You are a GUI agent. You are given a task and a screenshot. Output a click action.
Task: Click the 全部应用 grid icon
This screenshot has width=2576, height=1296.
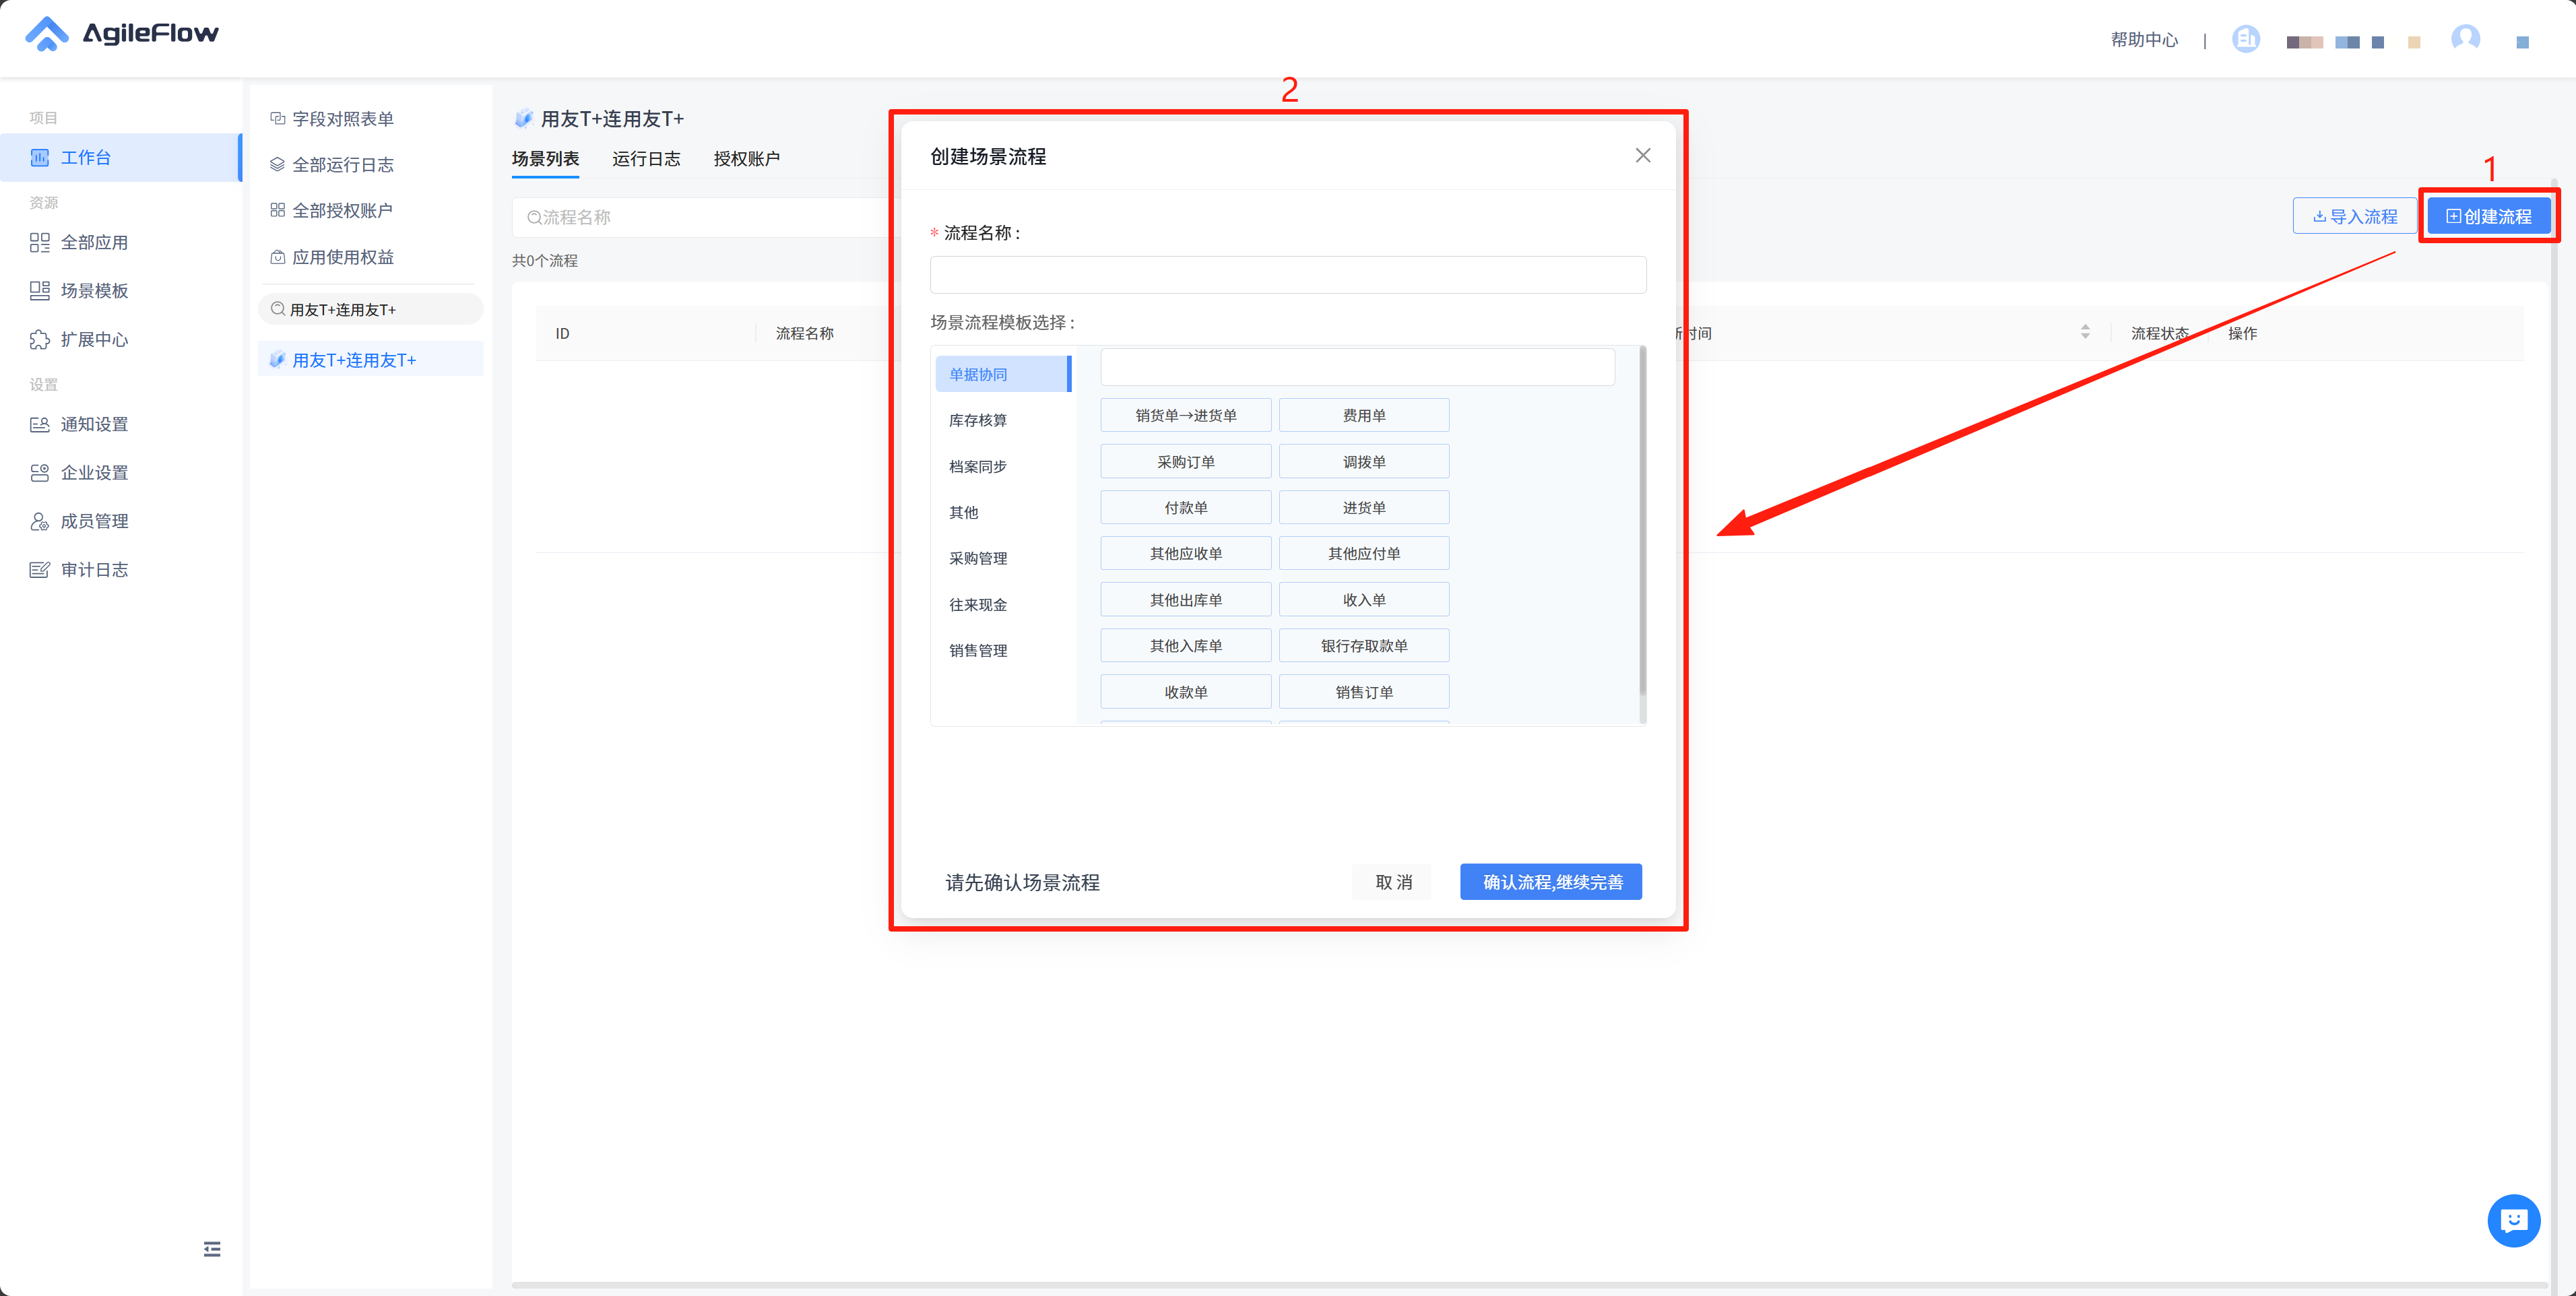[x=40, y=242]
